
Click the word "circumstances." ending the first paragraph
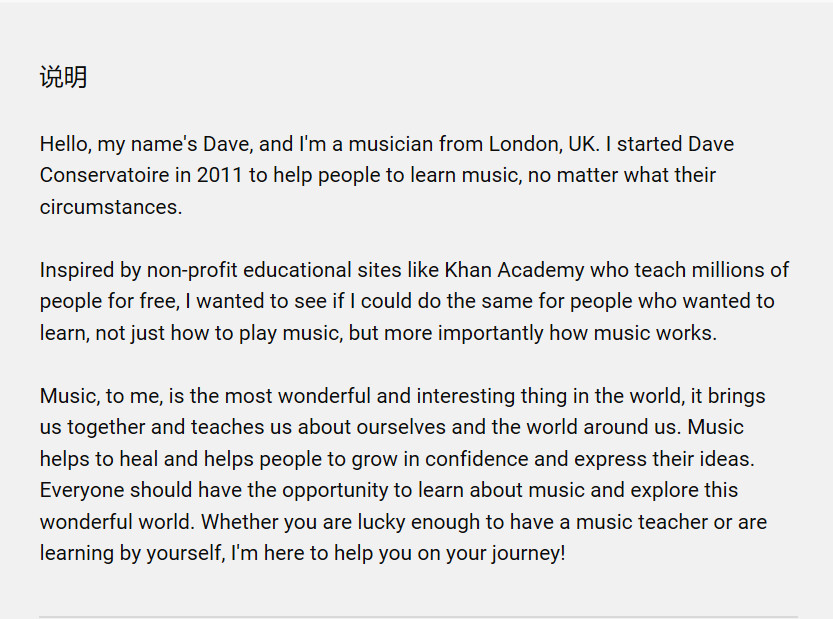(111, 207)
